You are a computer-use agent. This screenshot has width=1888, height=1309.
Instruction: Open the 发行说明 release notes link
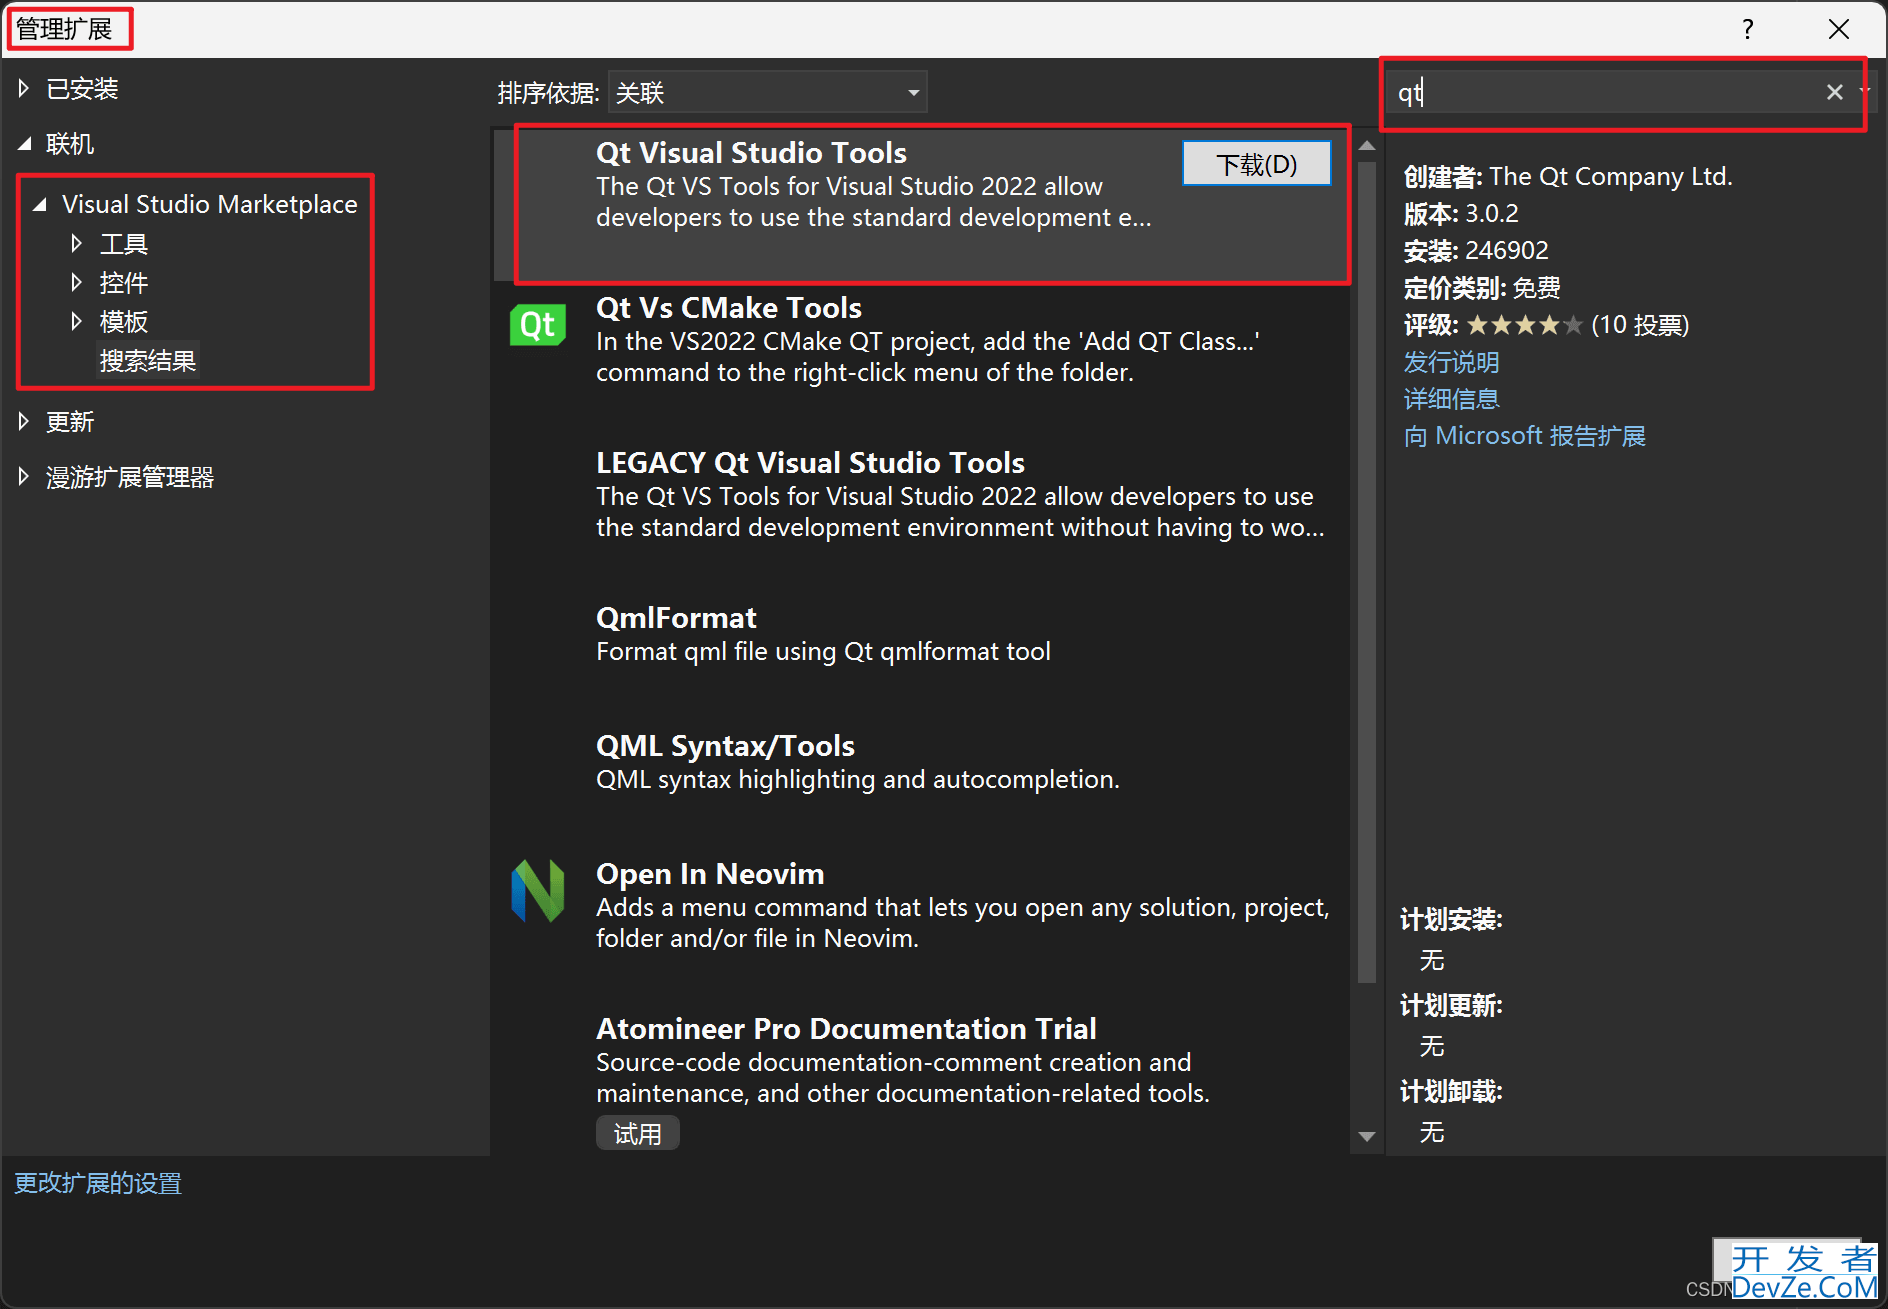click(x=1451, y=361)
